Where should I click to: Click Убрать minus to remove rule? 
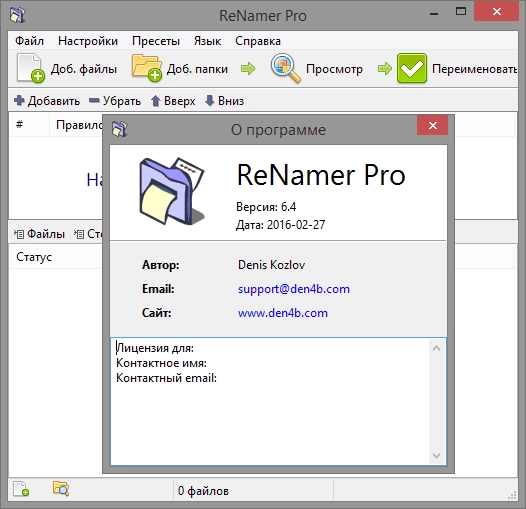[115, 101]
